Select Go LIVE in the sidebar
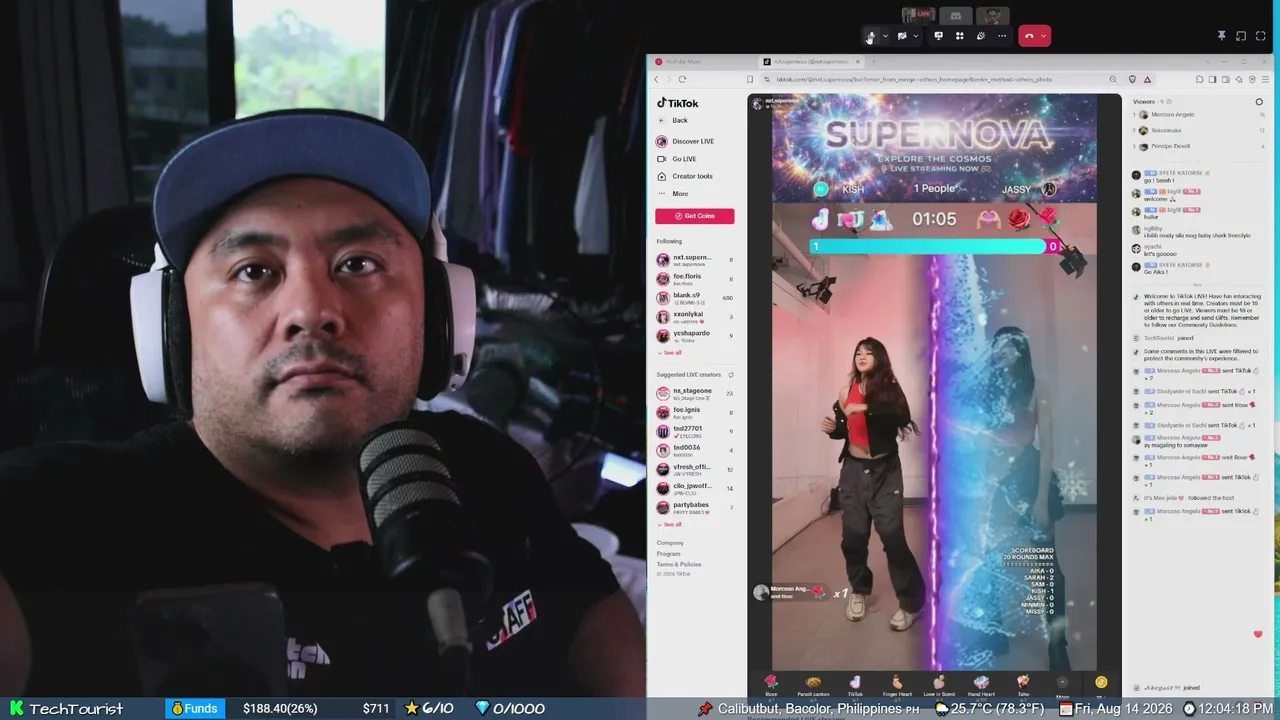Image resolution: width=1280 pixels, height=720 pixels. pos(676,159)
